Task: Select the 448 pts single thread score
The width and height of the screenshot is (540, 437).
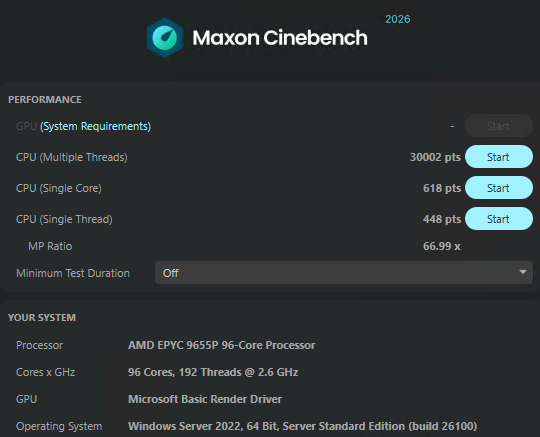Action: click(x=442, y=219)
